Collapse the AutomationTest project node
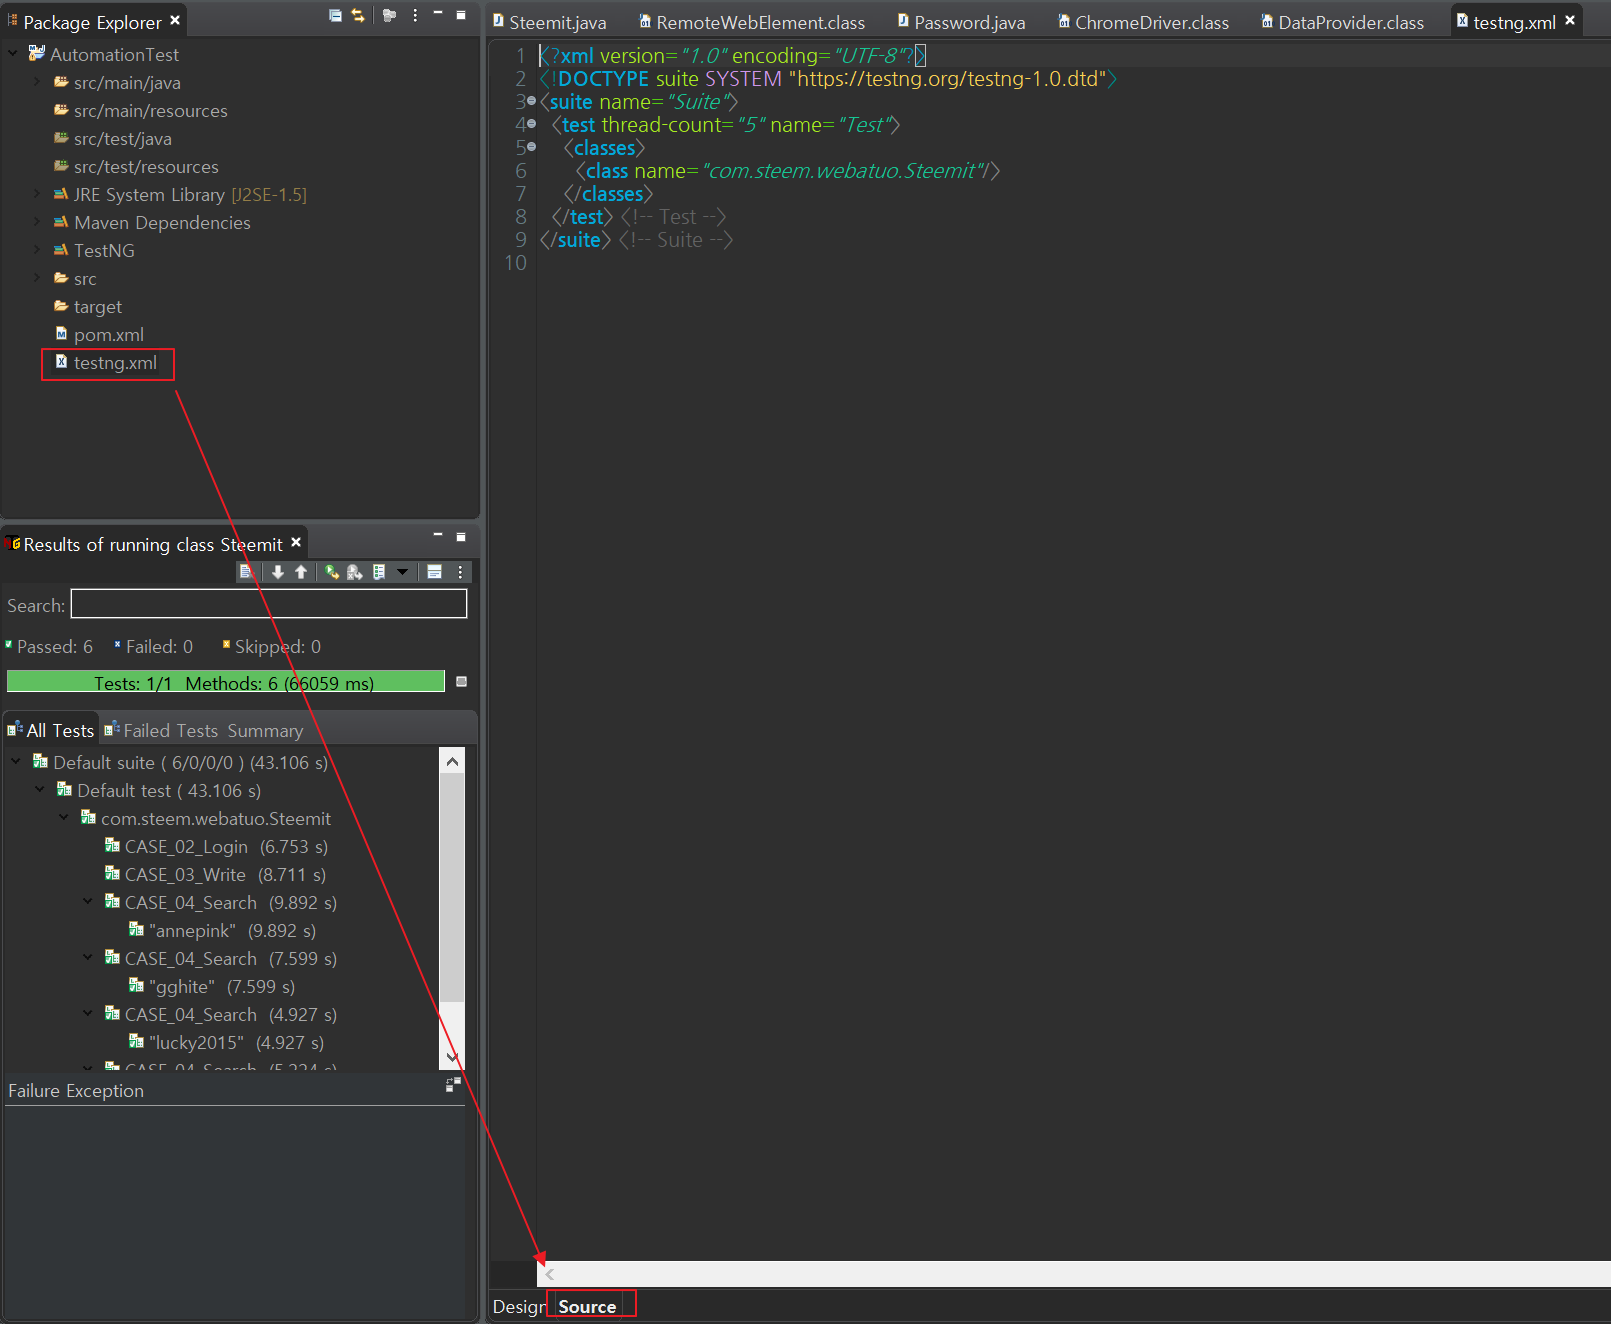 pos(13,54)
